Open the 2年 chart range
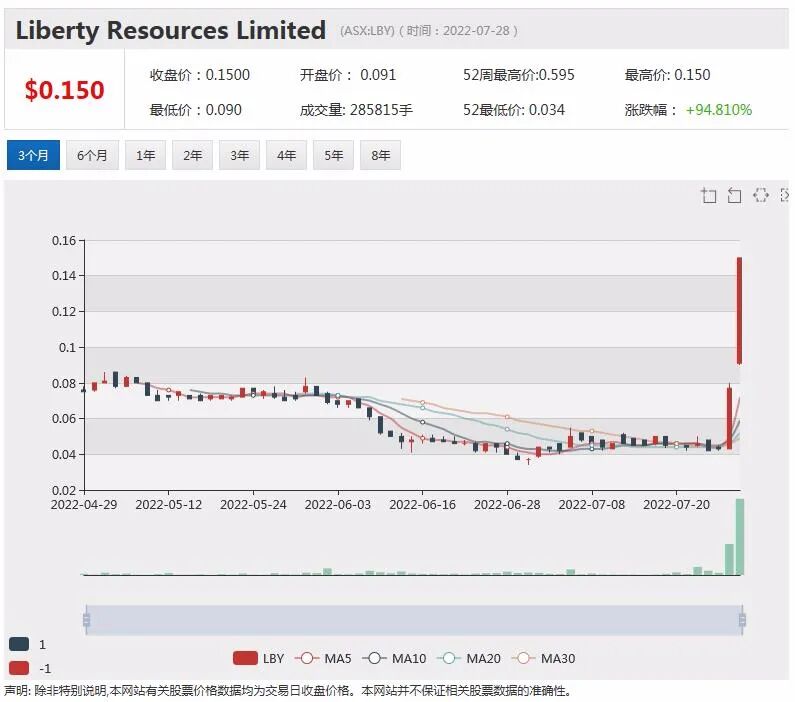This screenshot has width=795, height=702. coord(193,155)
